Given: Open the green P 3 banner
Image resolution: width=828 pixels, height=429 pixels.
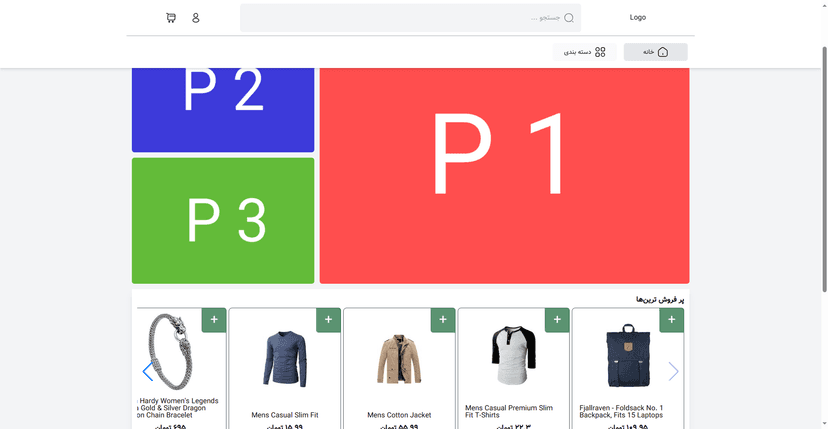Looking at the screenshot, I should click(x=223, y=220).
